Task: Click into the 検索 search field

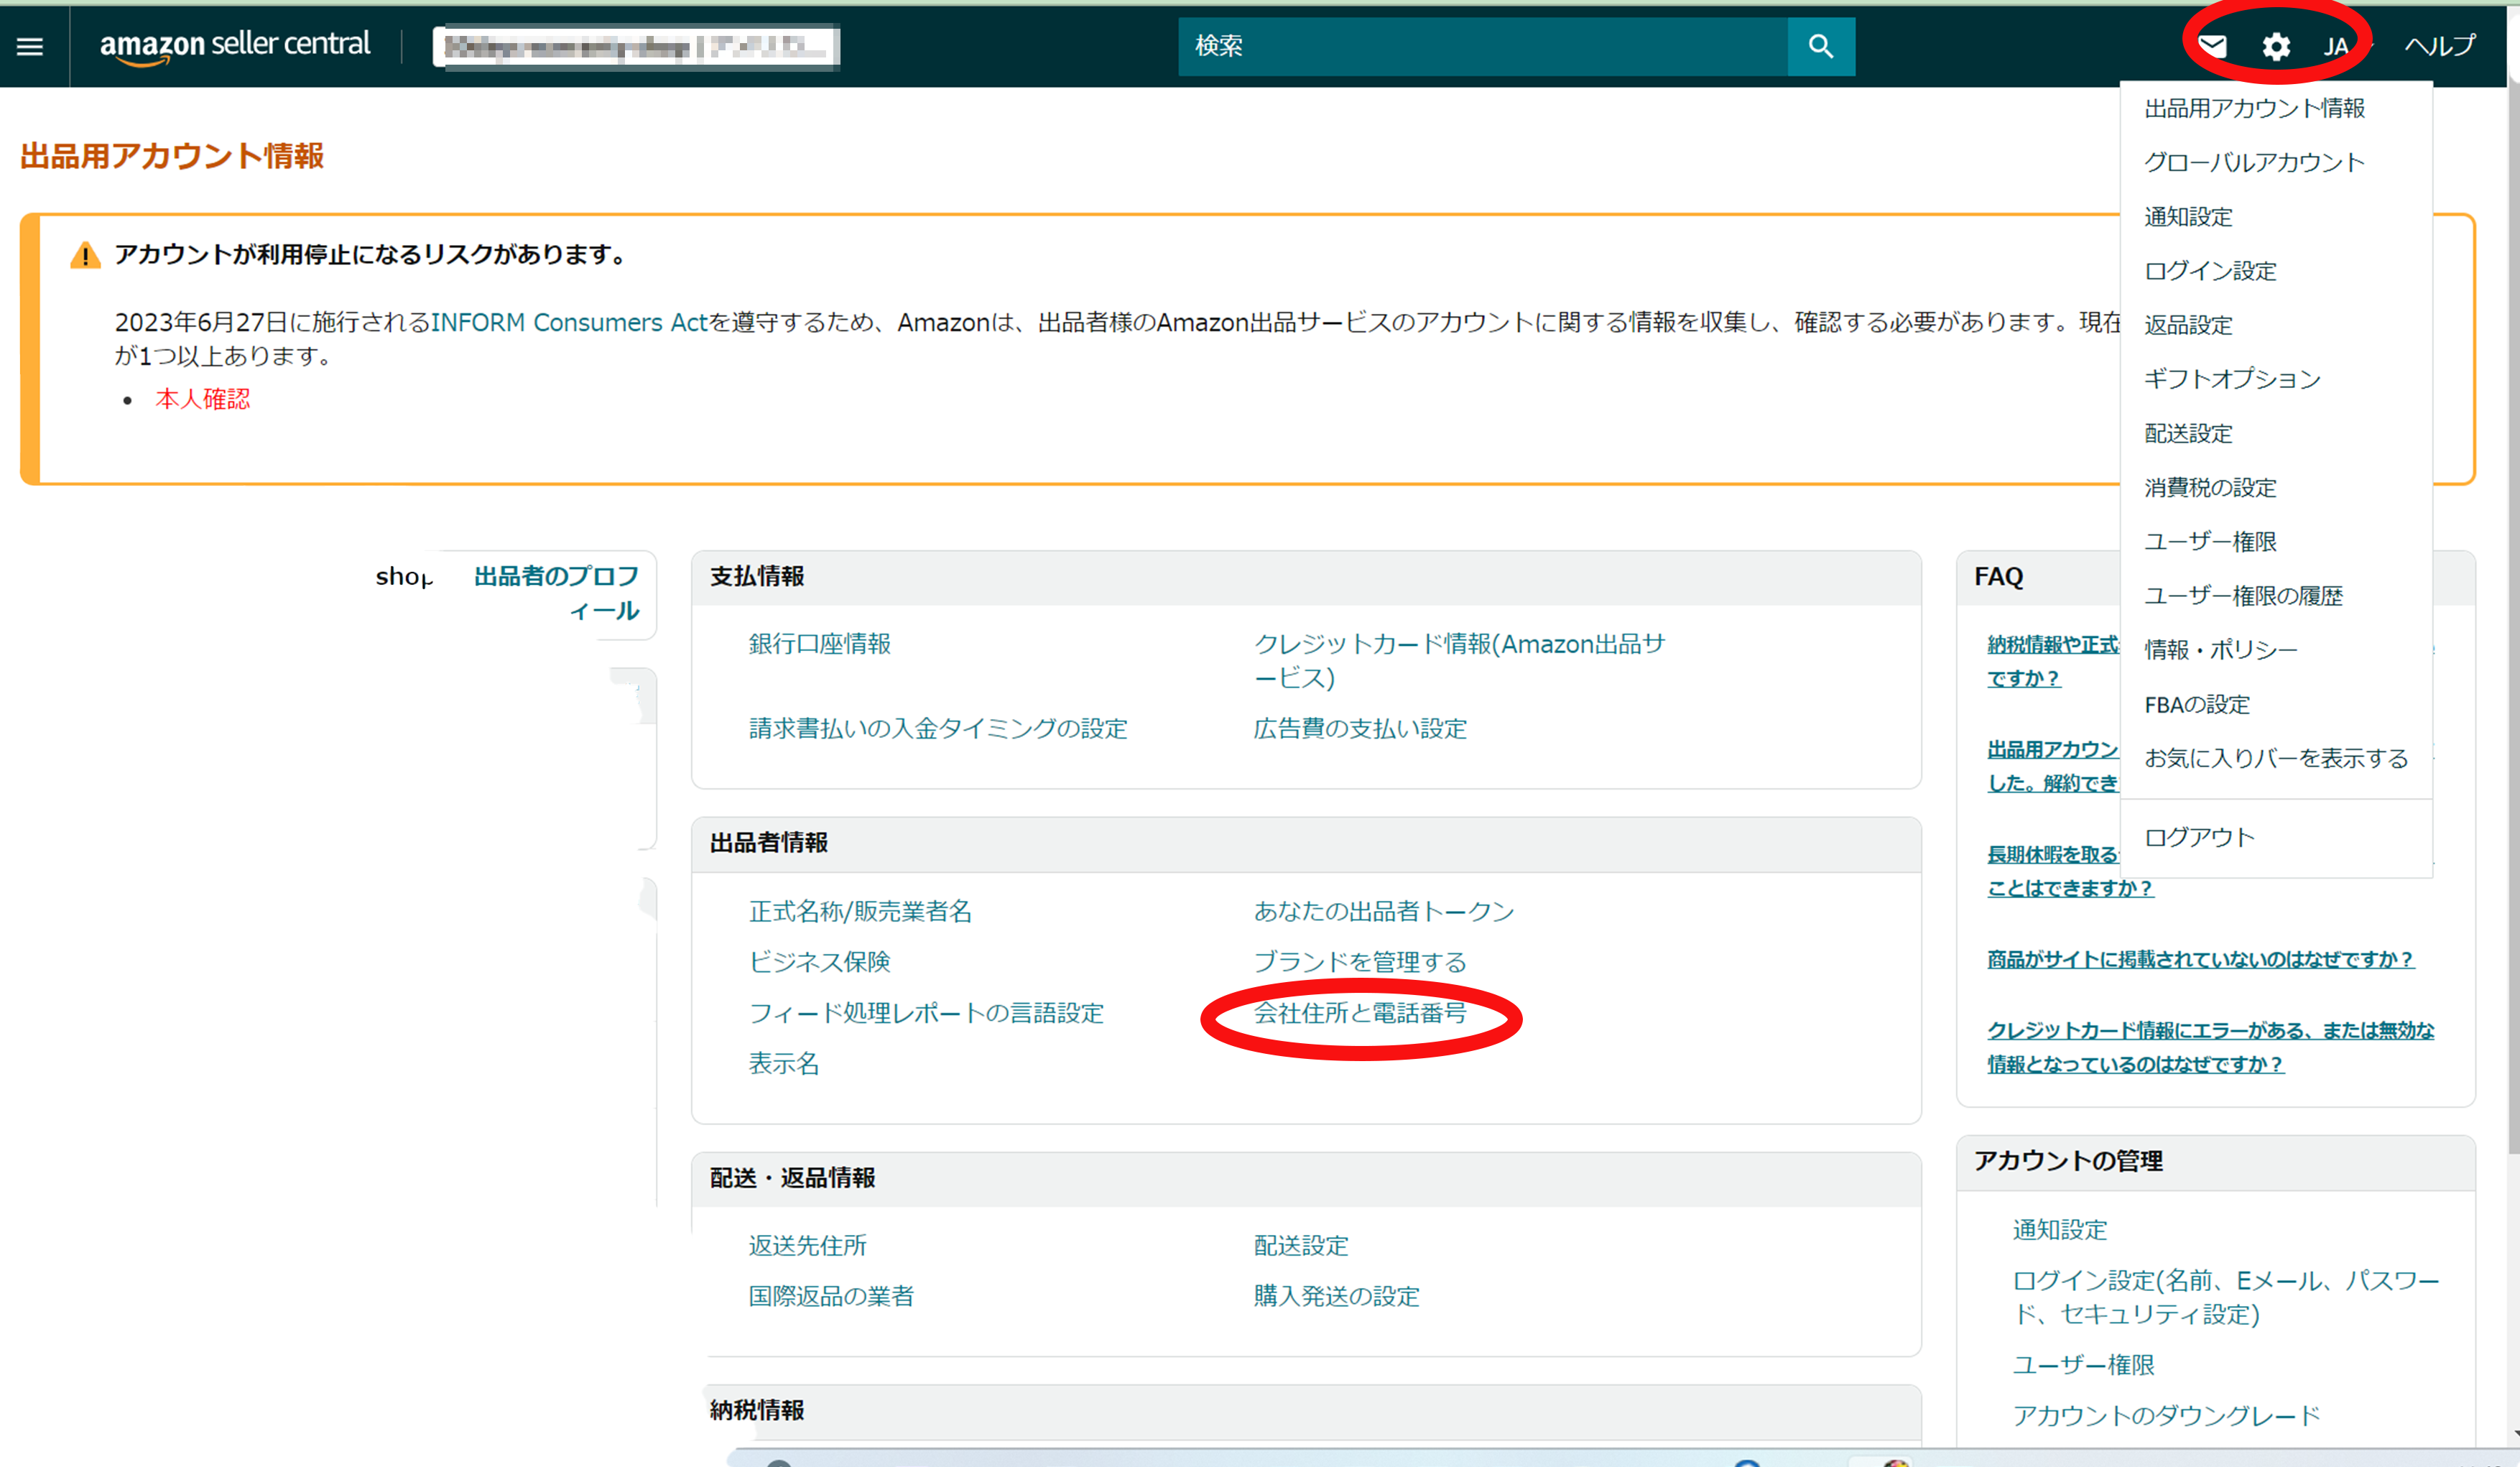Action: (x=1483, y=46)
